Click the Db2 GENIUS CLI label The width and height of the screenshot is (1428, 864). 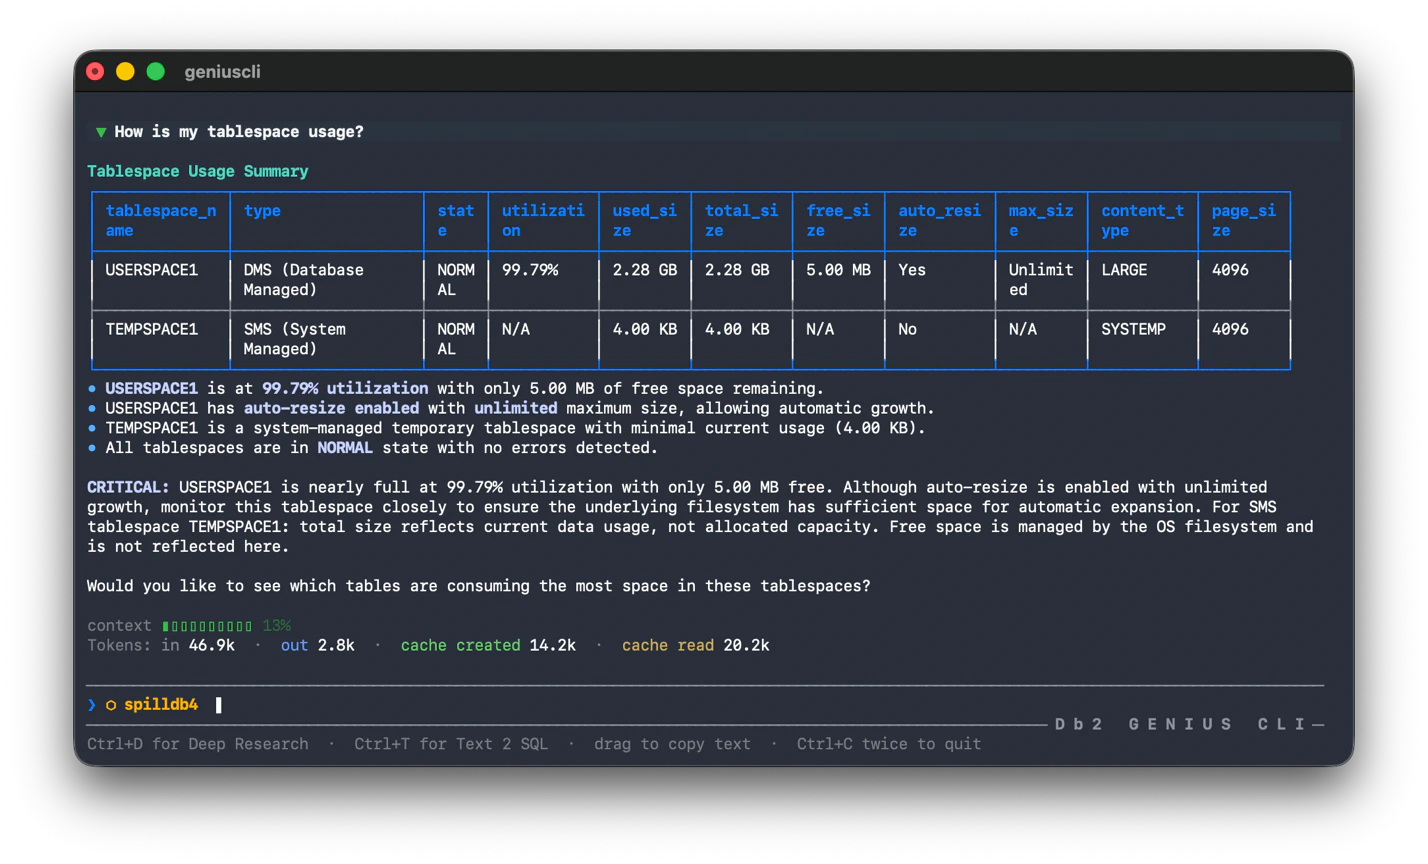[x=1181, y=724]
